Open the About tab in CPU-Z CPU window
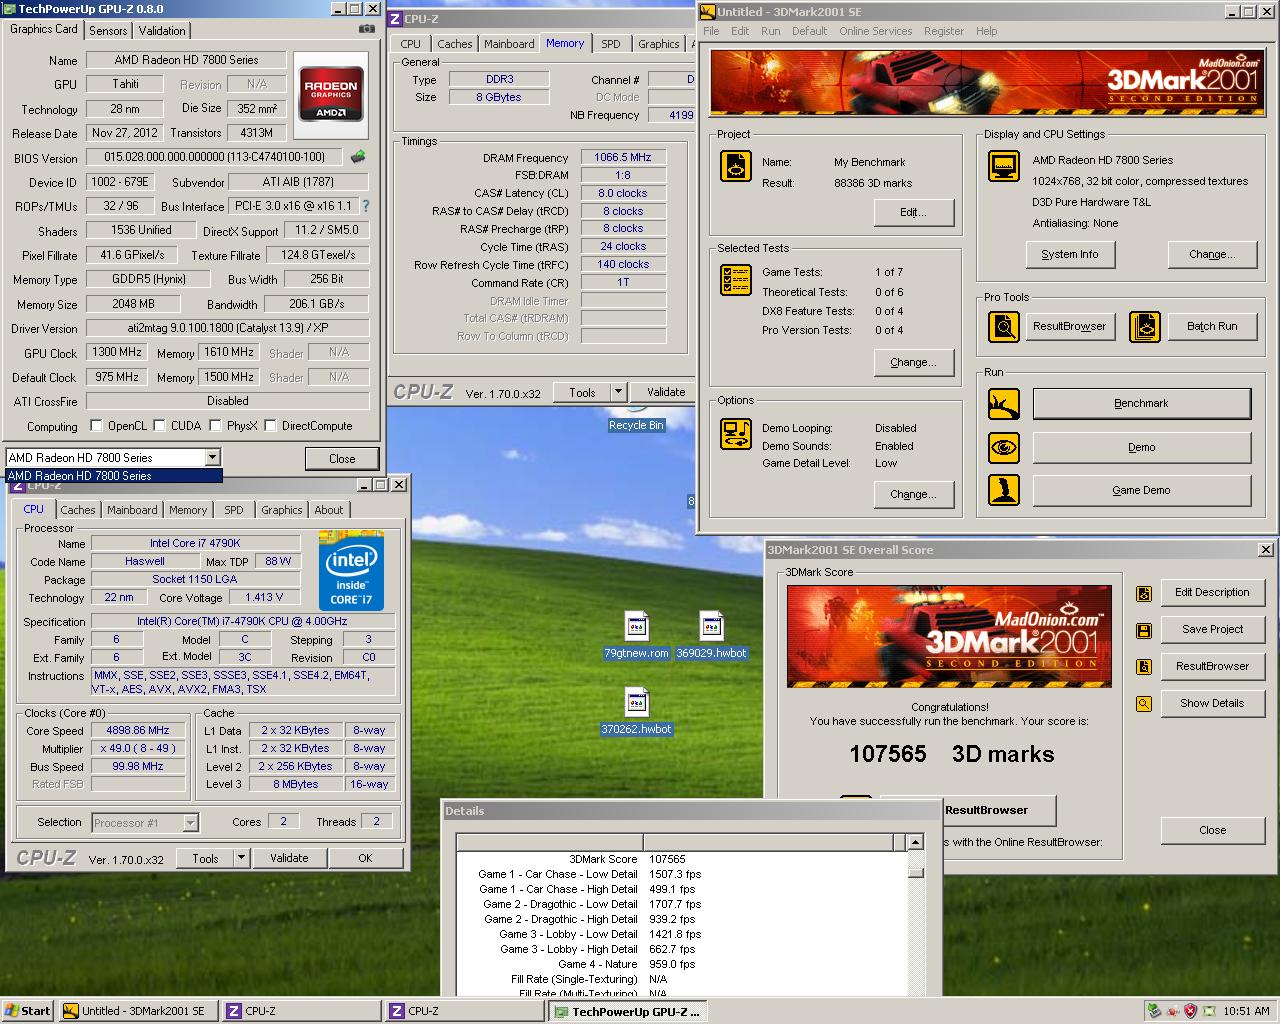 tap(328, 510)
